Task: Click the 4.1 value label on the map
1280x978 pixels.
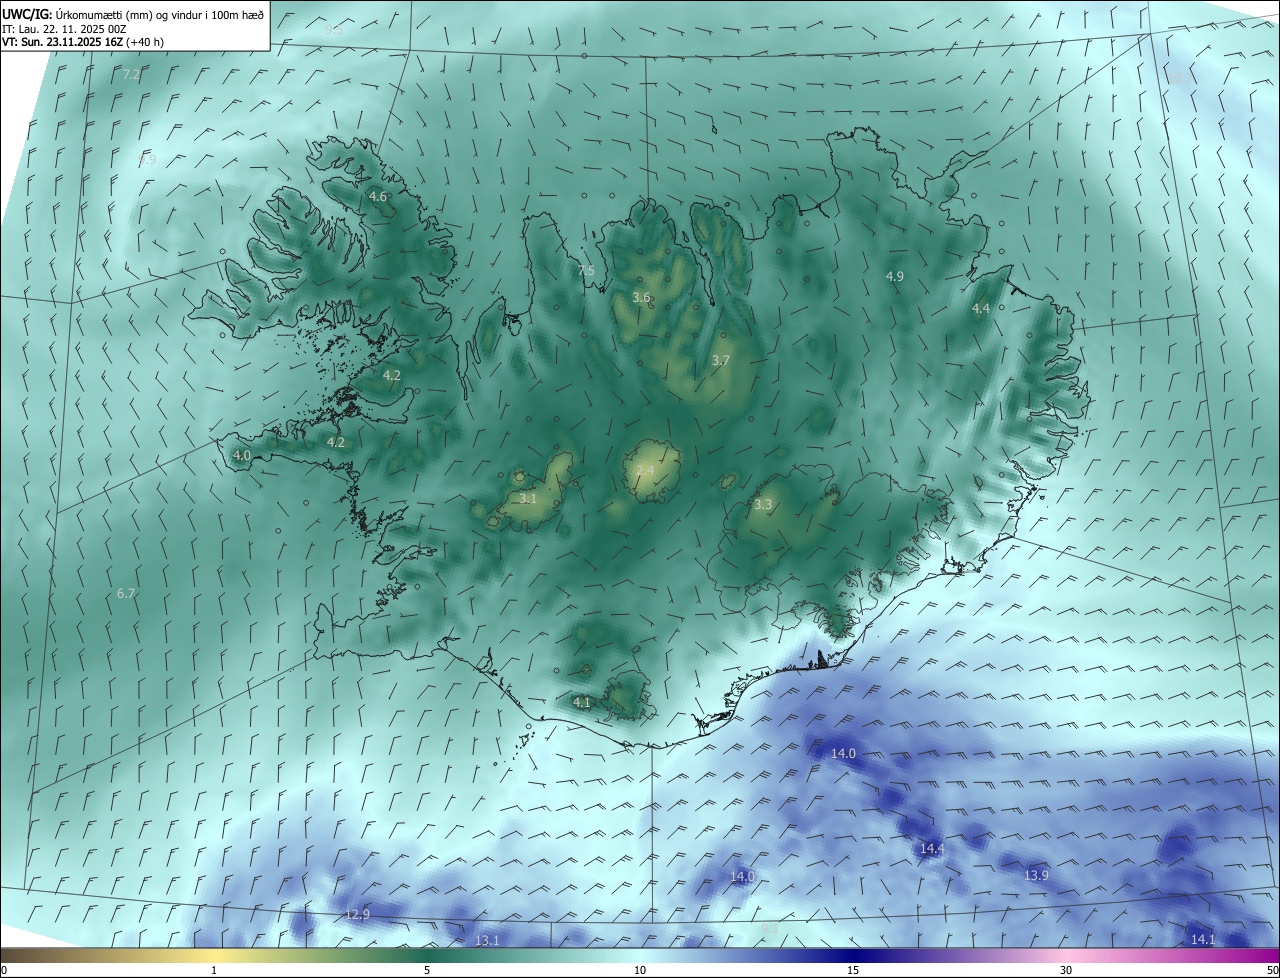Action: [x=582, y=703]
